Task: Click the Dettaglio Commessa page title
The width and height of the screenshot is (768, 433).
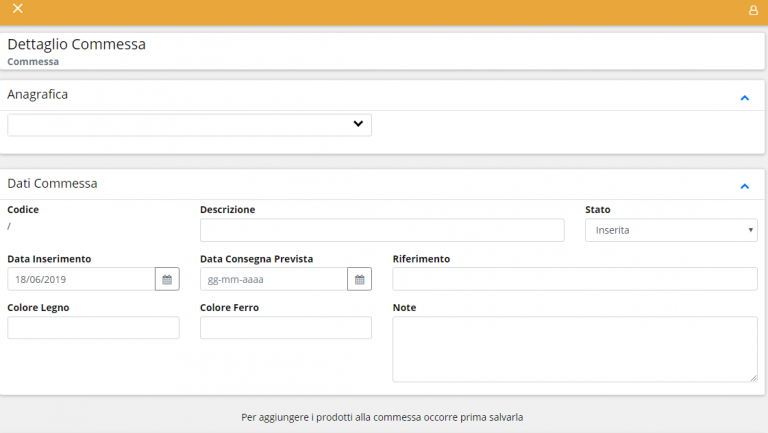Action: tap(76, 44)
